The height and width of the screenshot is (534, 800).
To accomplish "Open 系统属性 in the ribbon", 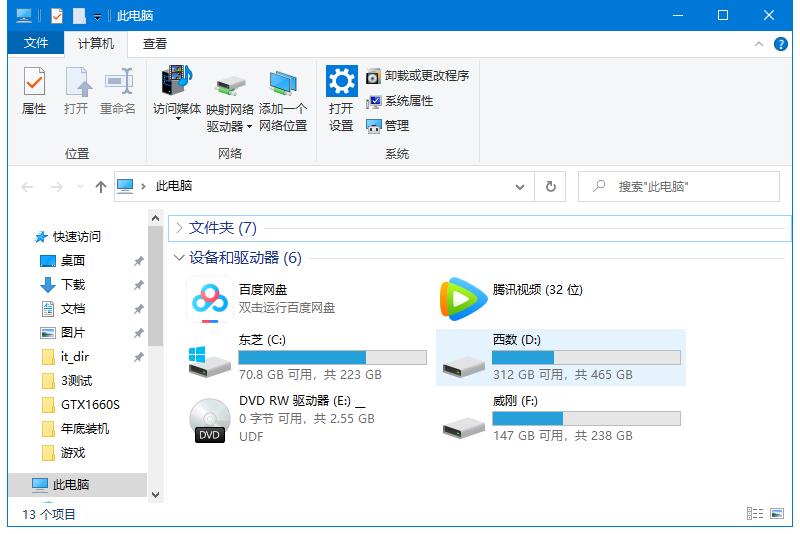I will [x=399, y=101].
